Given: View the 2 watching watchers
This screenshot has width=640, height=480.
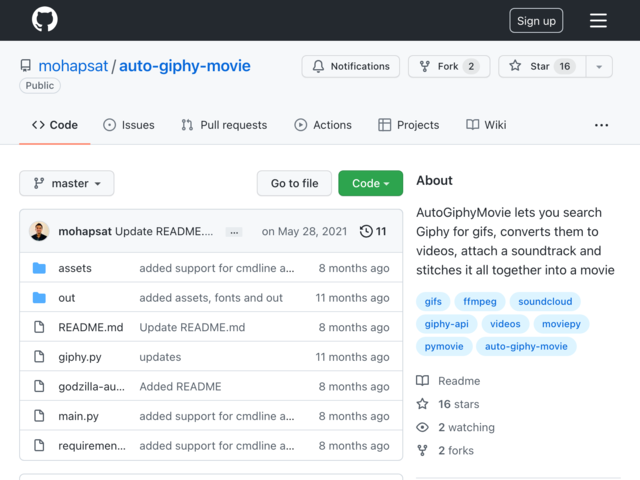Looking at the screenshot, I should (456, 427).
